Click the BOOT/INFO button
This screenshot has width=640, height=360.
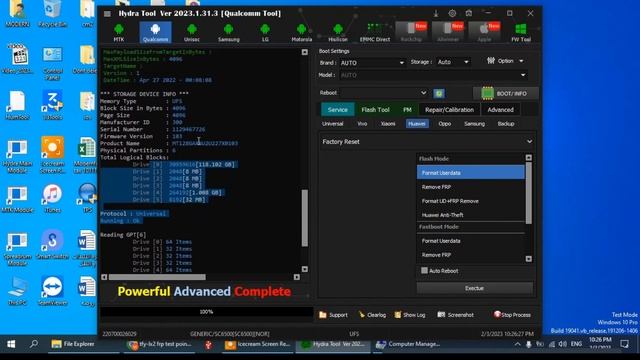tap(506, 93)
